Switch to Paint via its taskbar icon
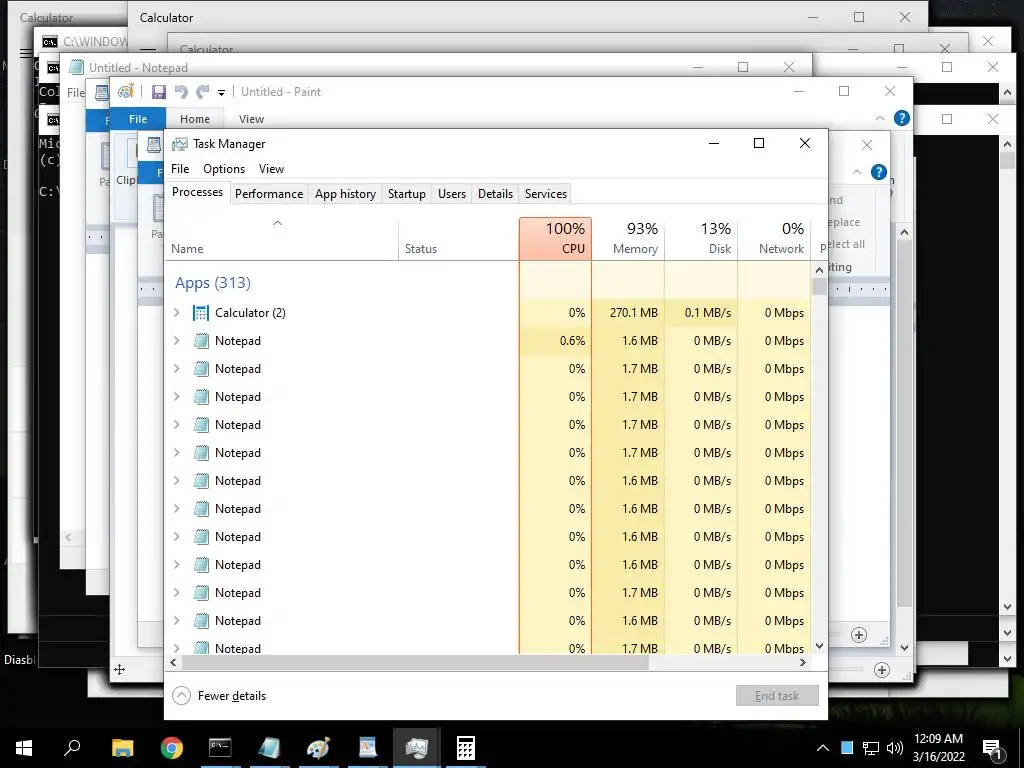1024x768 pixels. click(318, 748)
